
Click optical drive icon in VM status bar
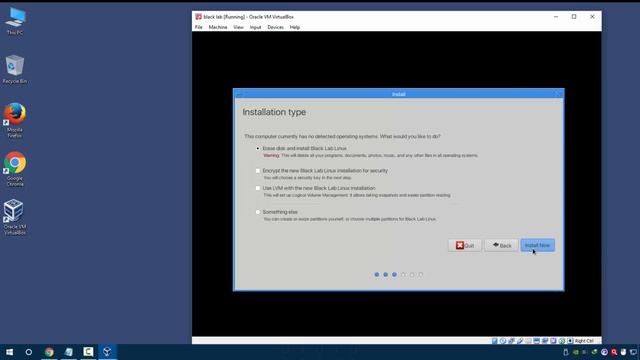point(503,341)
